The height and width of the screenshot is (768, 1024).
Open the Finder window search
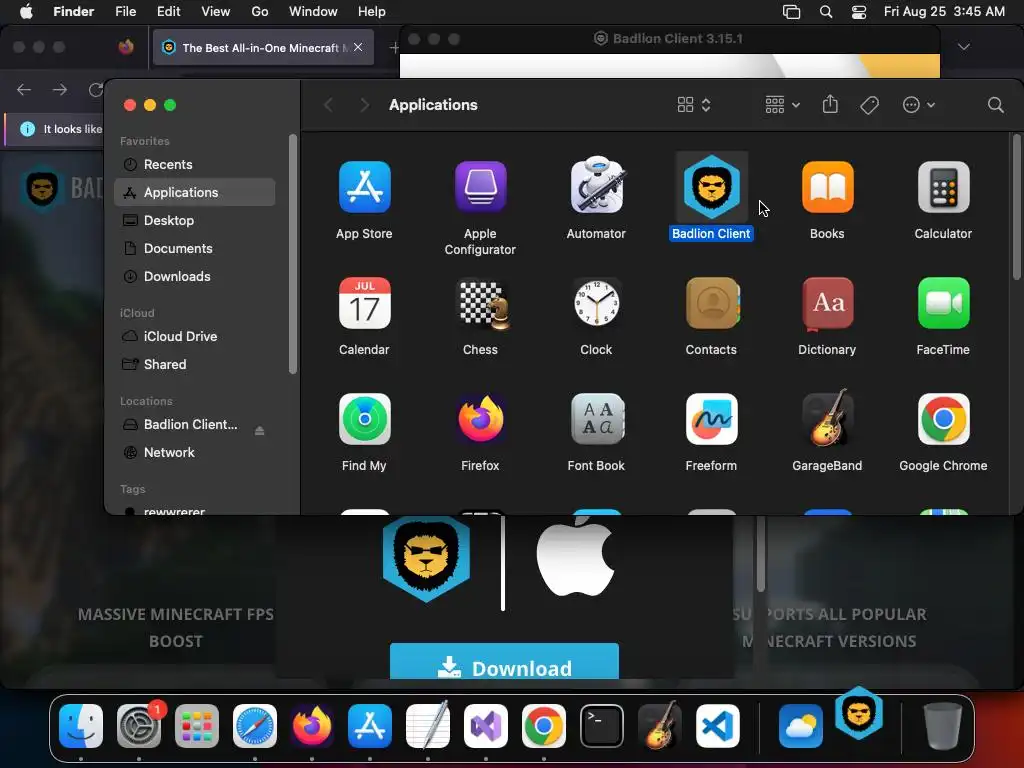click(995, 105)
